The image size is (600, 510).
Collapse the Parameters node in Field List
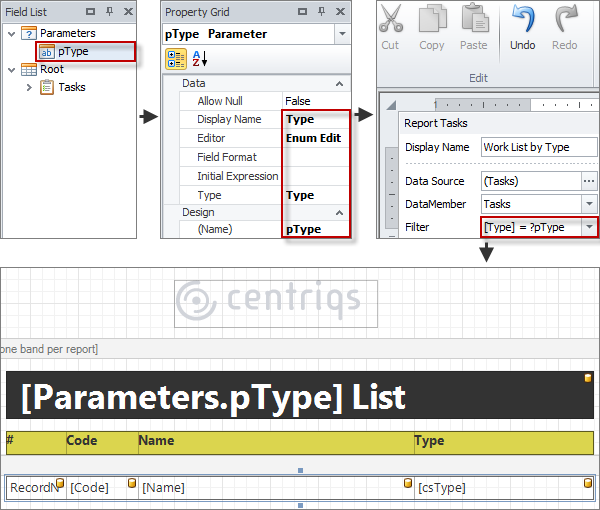(x=11, y=33)
